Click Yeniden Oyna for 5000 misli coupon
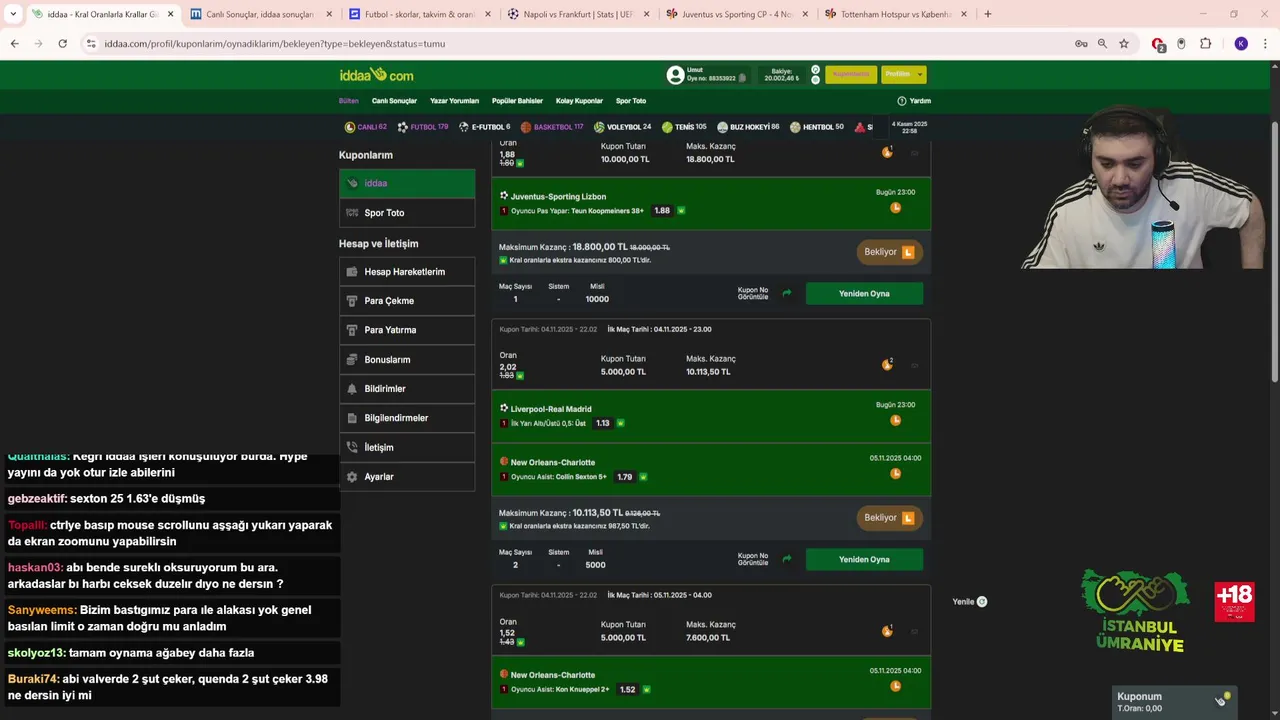This screenshot has height=720, width=1280. pos(864,559)
